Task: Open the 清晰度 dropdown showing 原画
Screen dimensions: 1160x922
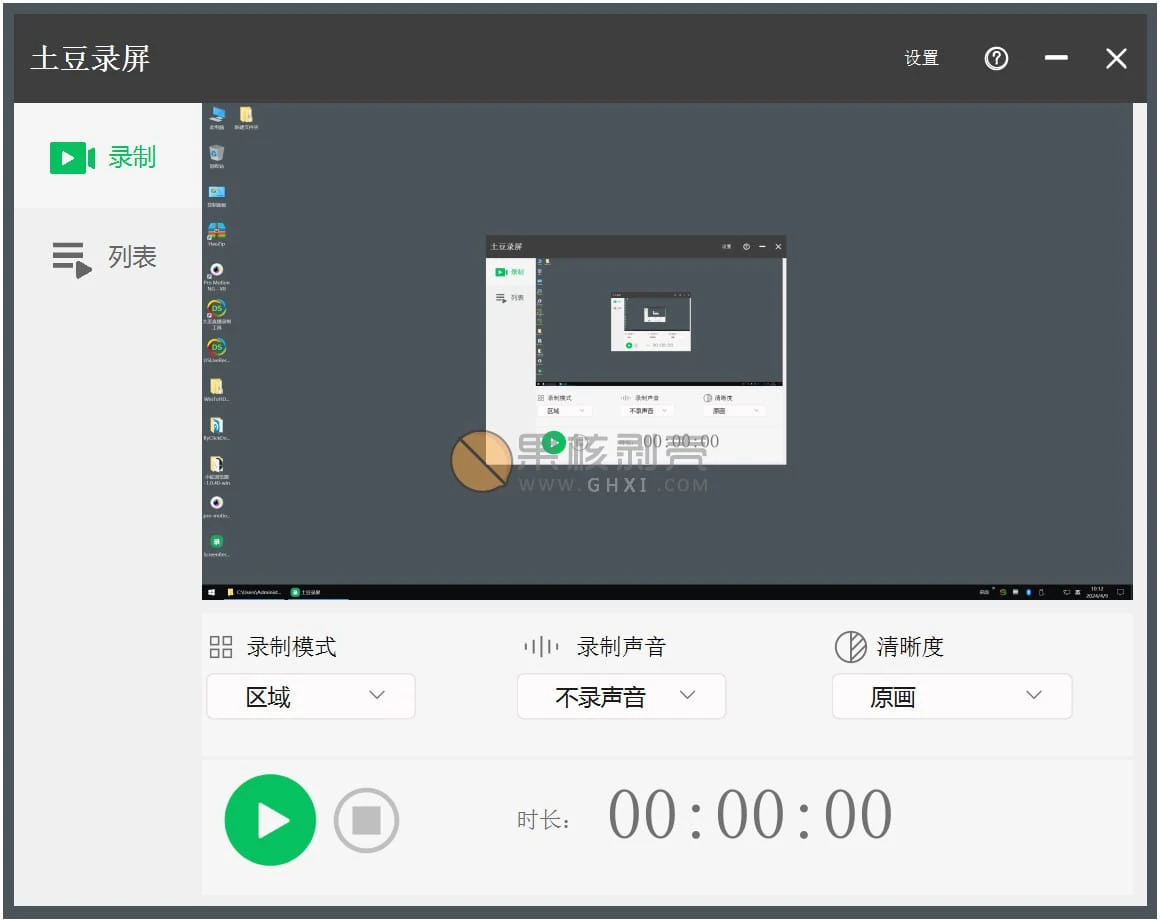Action: 951,696
